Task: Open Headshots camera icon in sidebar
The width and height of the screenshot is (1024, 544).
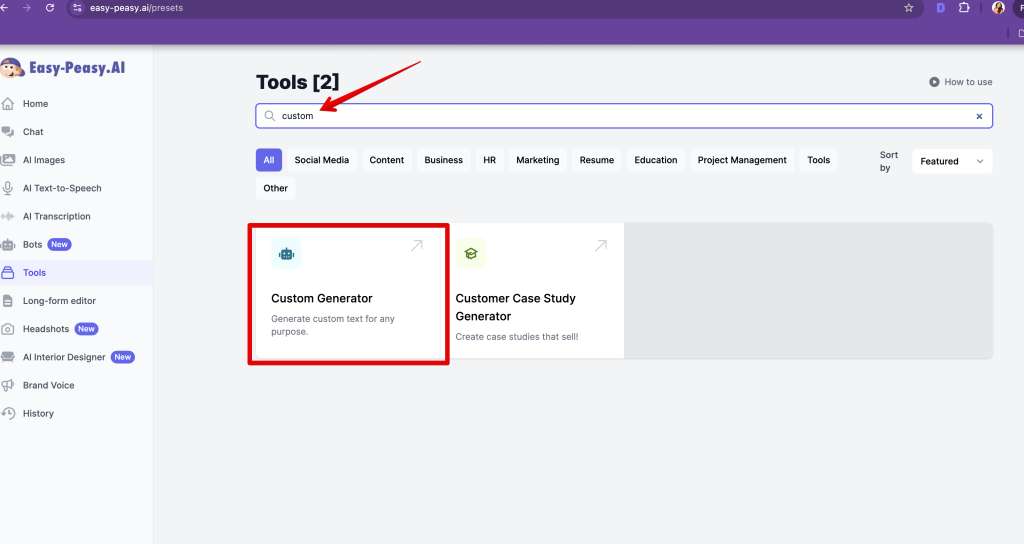Action: [x=8, y=329]
